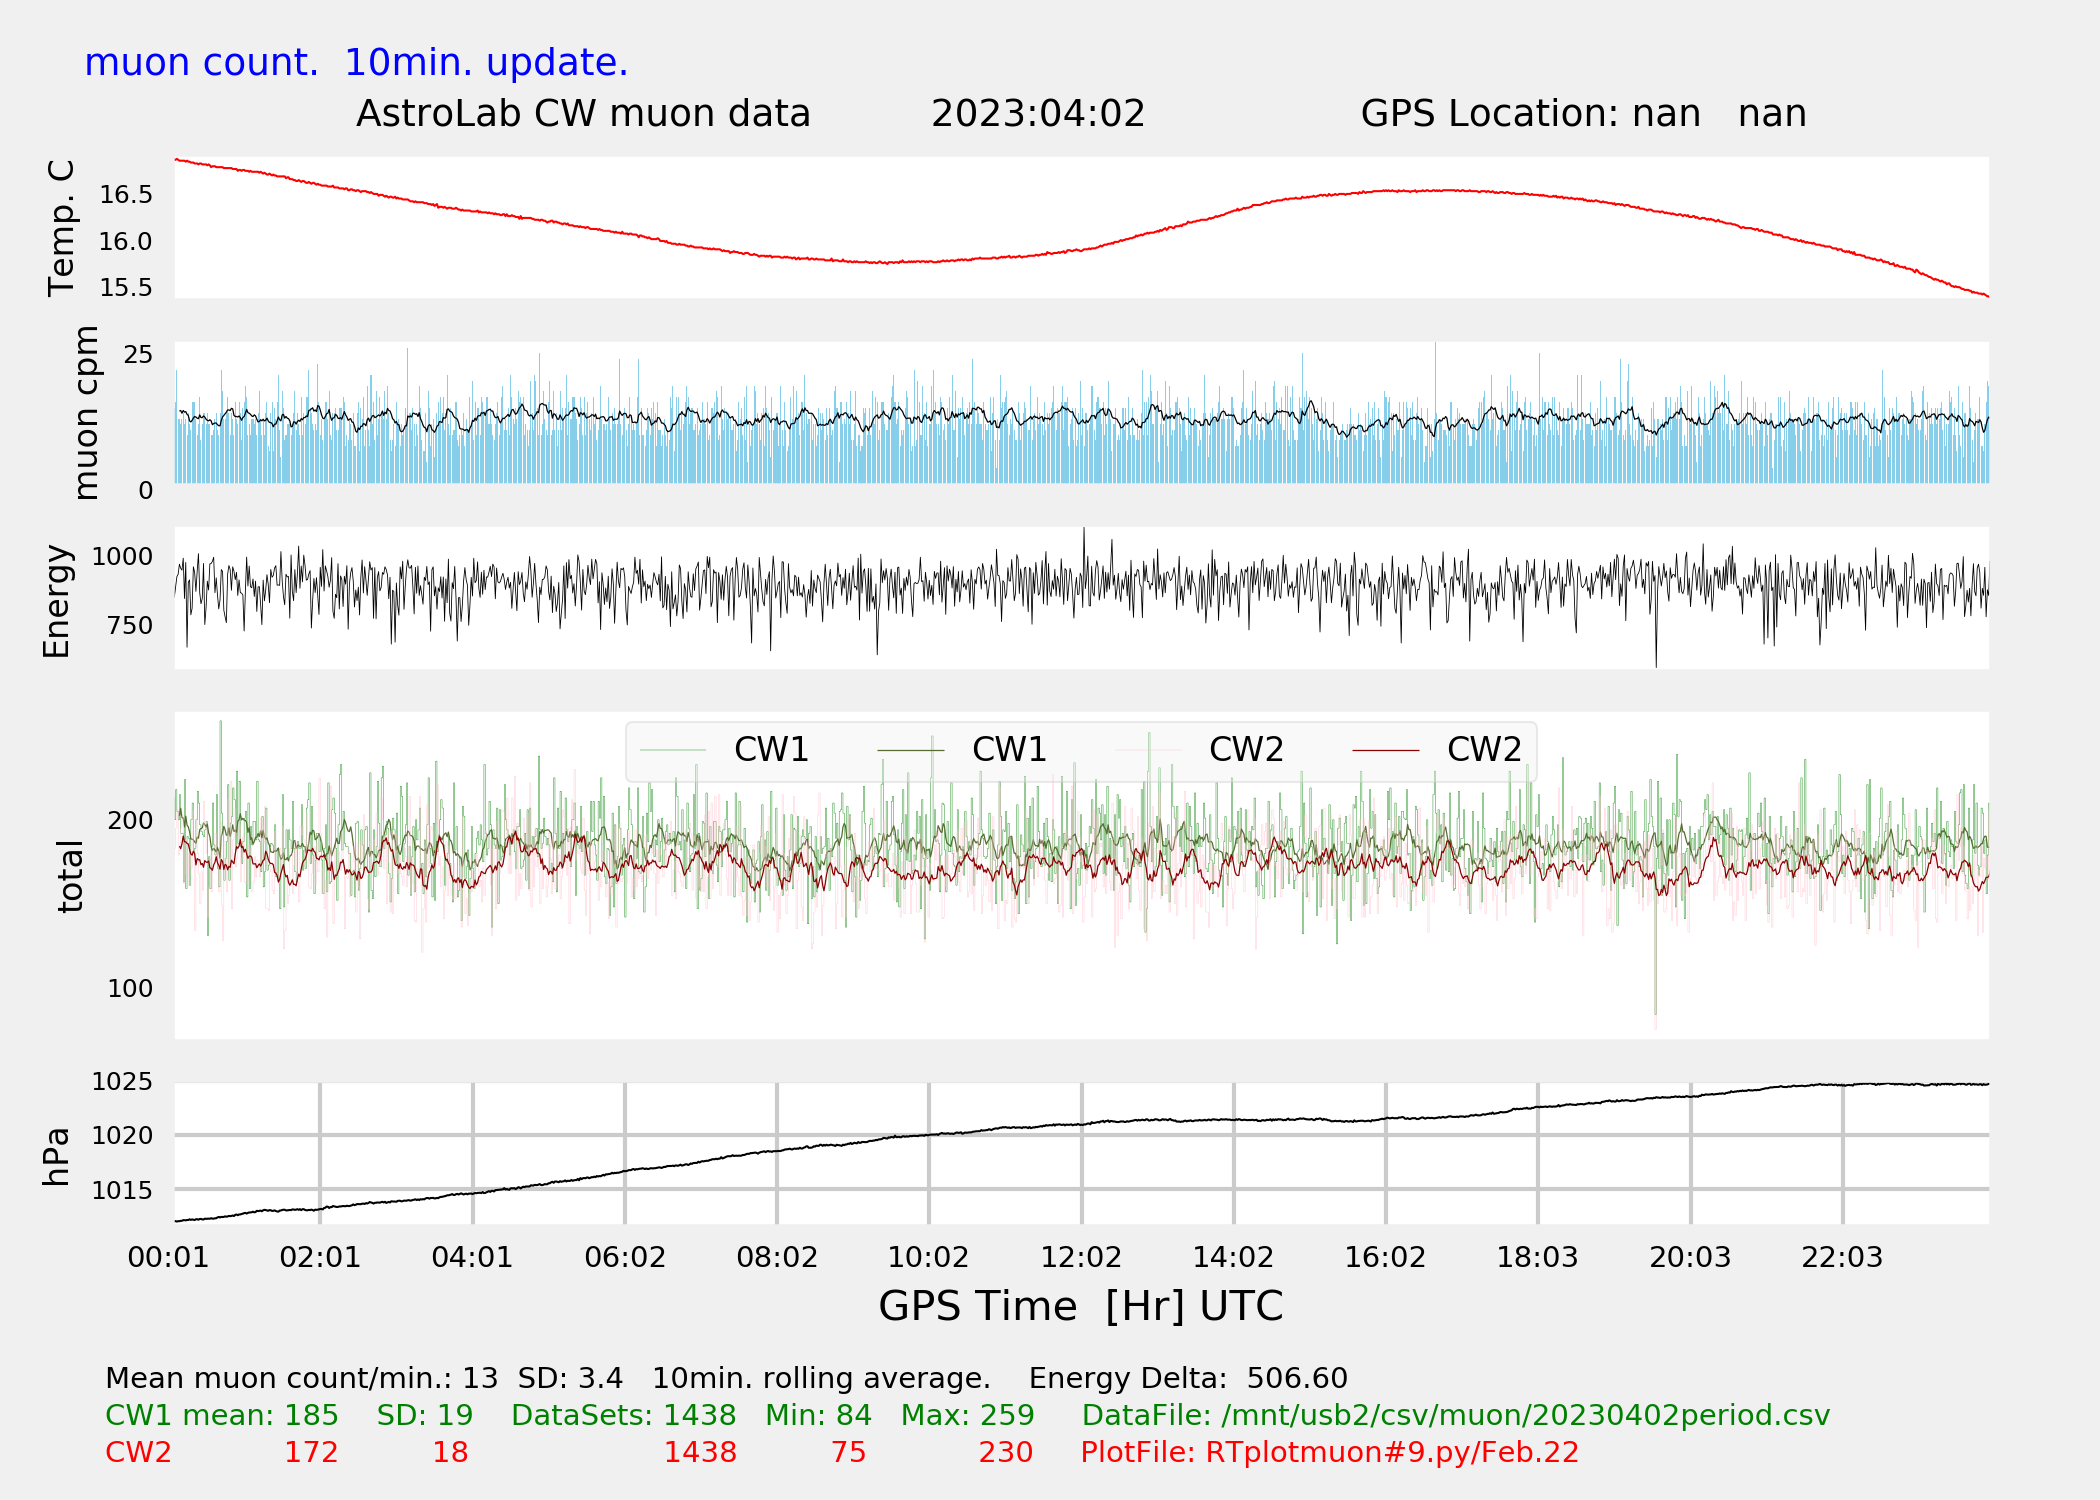Screen dimensions: 2100x1500
Task: Click the dark red CW2 legend line
Action: coord(1385,750)
